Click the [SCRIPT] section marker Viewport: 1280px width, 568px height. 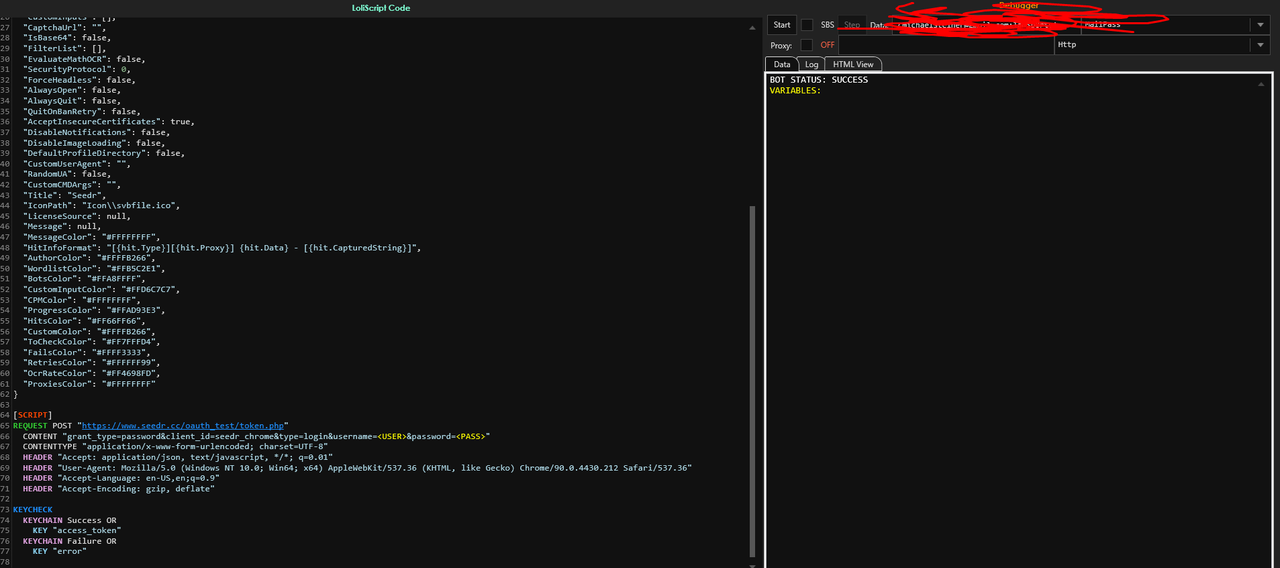tap(33, 414)
